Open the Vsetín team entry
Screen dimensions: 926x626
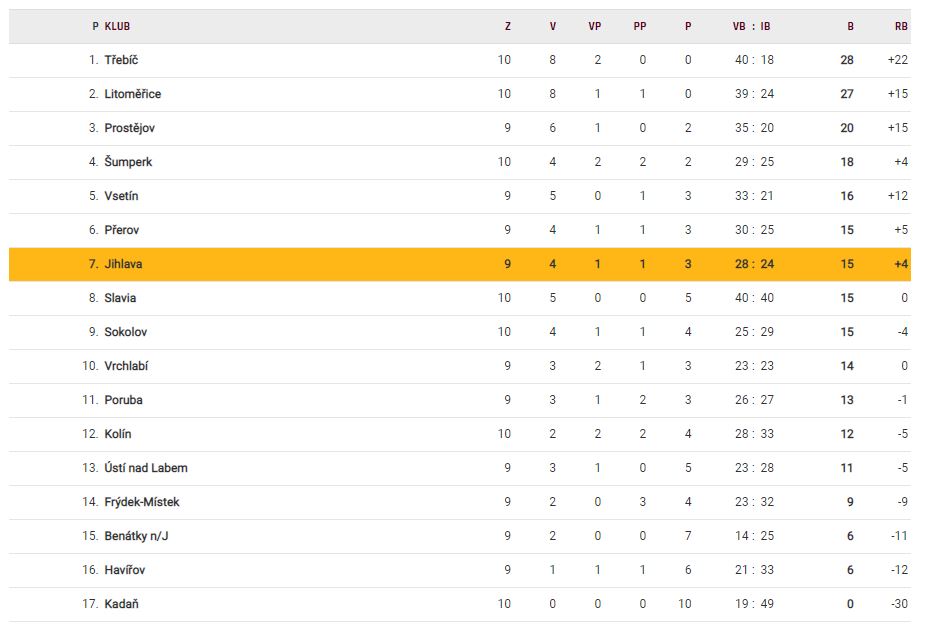[121, 196]
